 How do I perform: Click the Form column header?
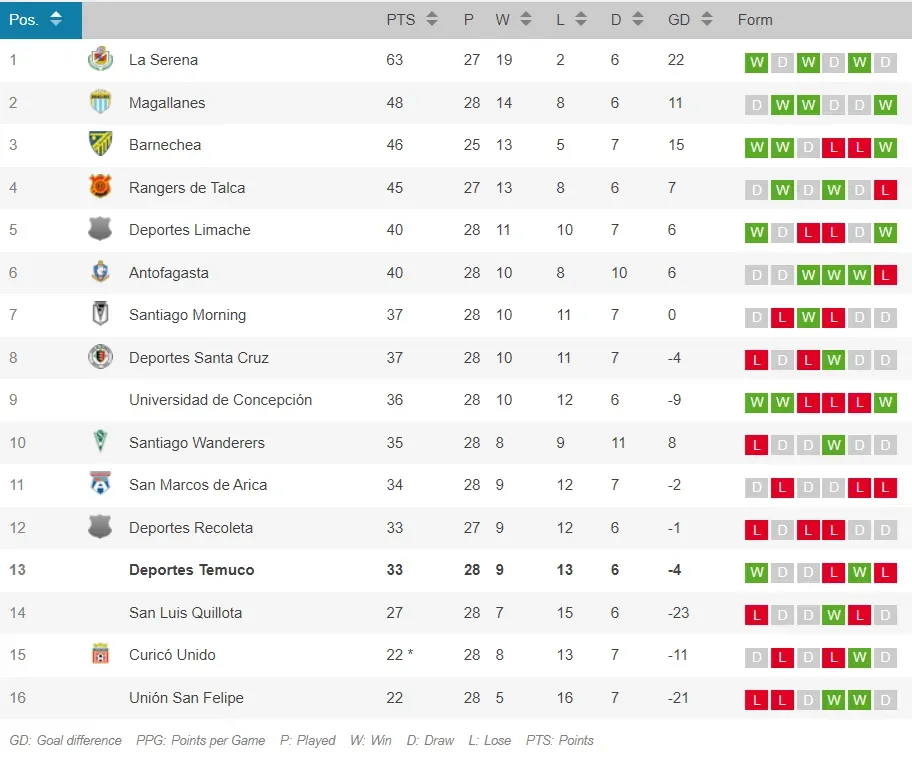tap(755, 19)
